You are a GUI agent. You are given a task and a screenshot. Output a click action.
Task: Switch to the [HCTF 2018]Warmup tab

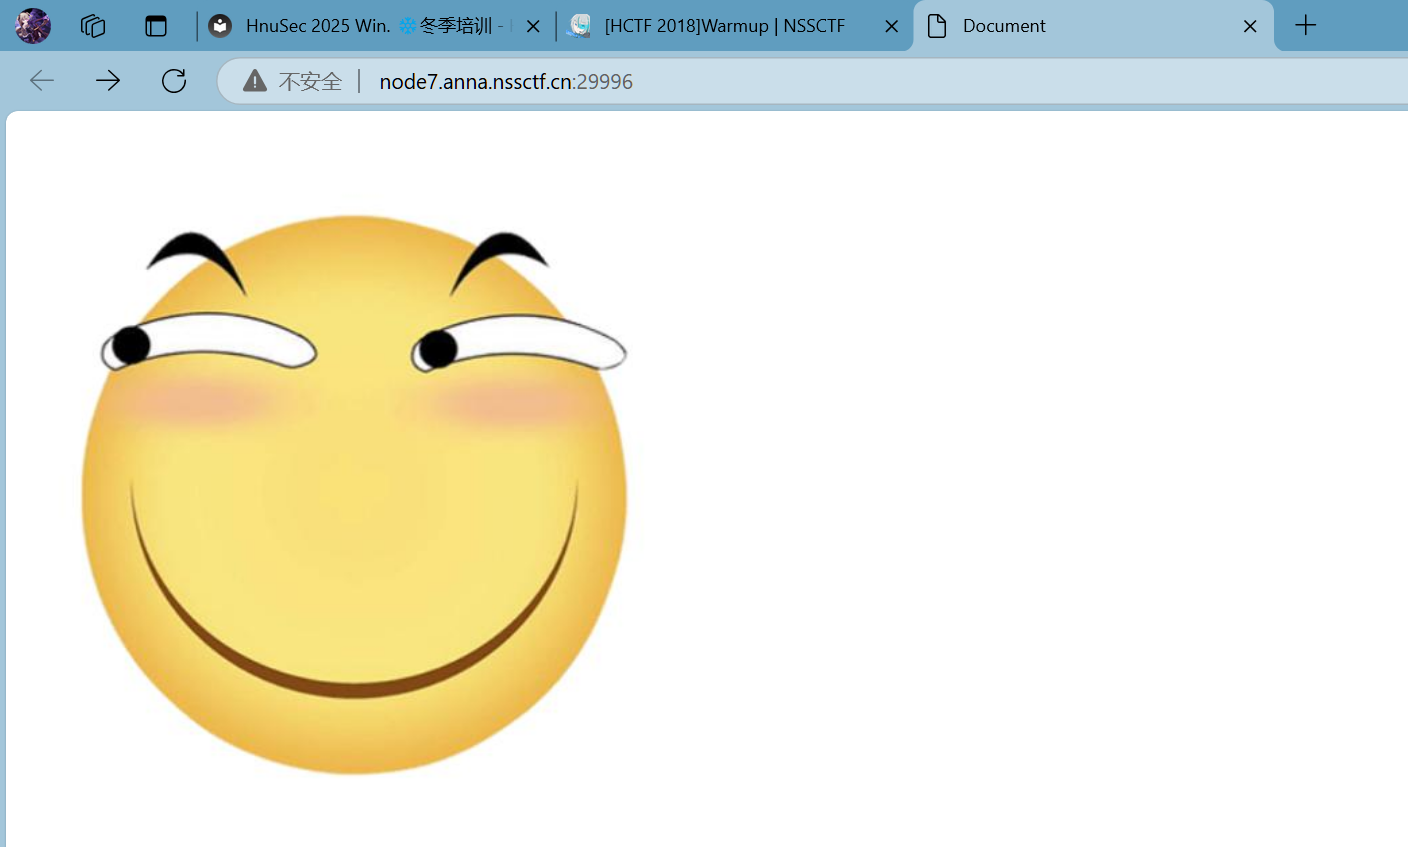coord(724,26)
